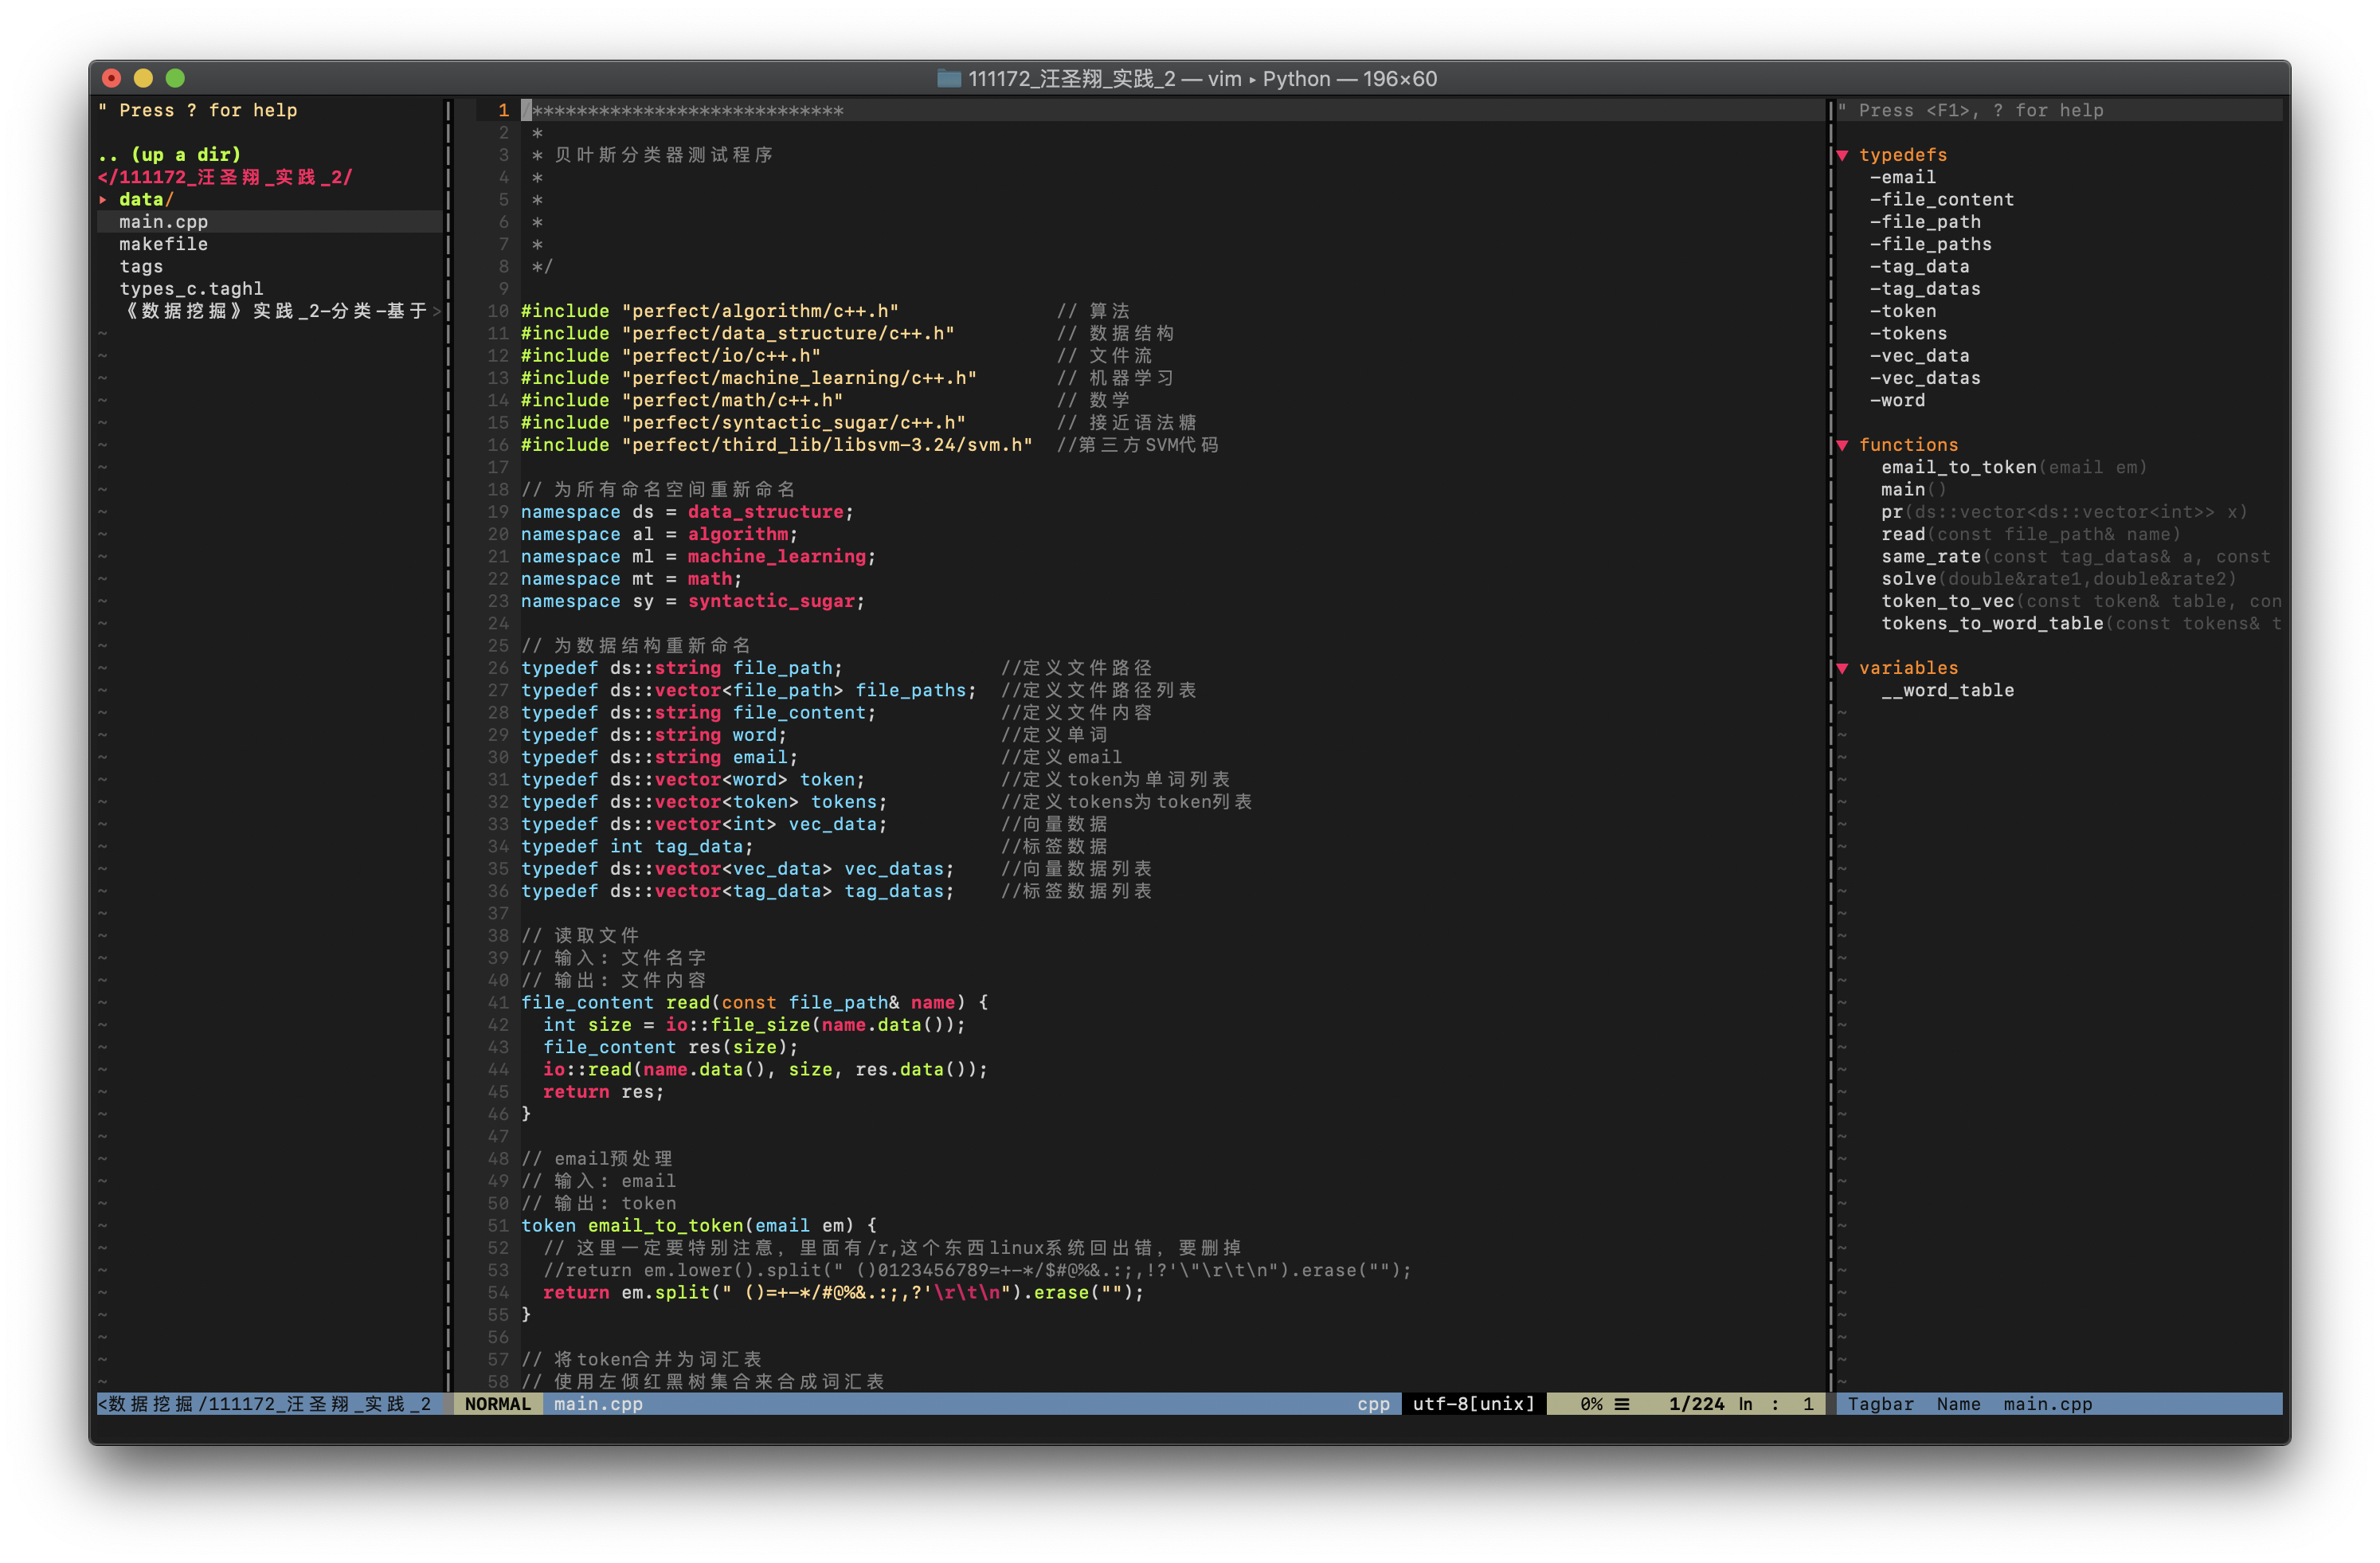Click the yellow minimize window button
The height and width of the screenshot is (1563, 2380).
click(x=143, y=78)
